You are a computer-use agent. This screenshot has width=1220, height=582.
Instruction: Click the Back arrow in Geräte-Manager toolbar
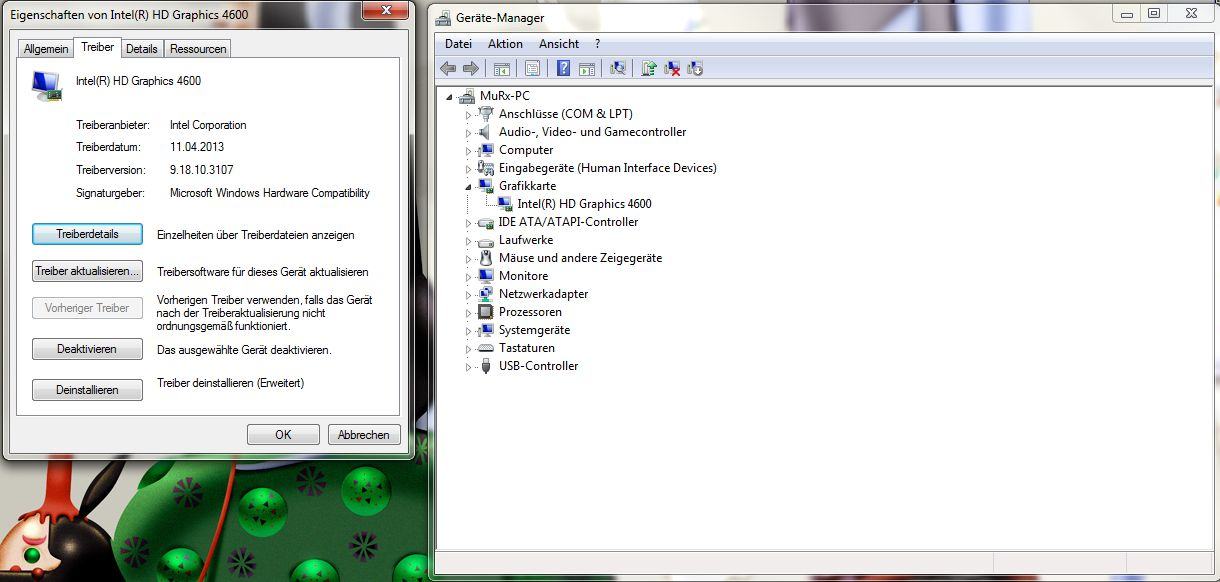[x=448, y=68]
